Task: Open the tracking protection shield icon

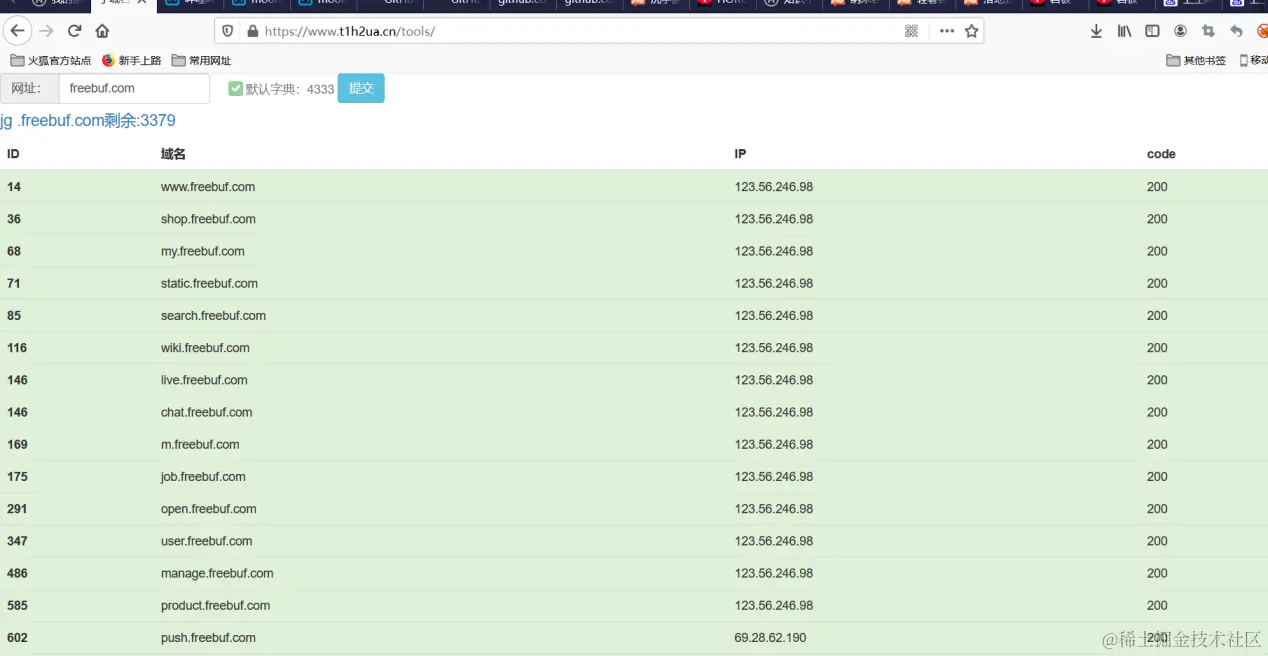Action: click(x=229, y=31)
